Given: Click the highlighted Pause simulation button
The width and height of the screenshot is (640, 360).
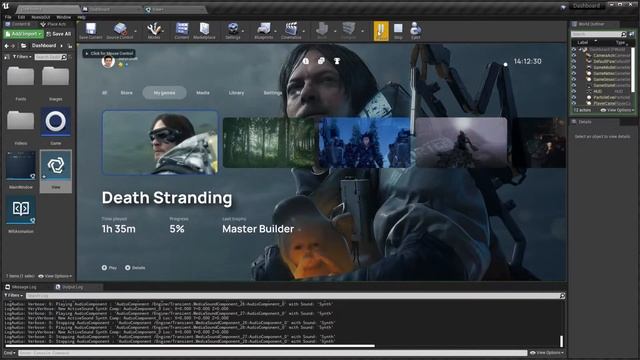Looking at the screenshot, I should [381, 31].
